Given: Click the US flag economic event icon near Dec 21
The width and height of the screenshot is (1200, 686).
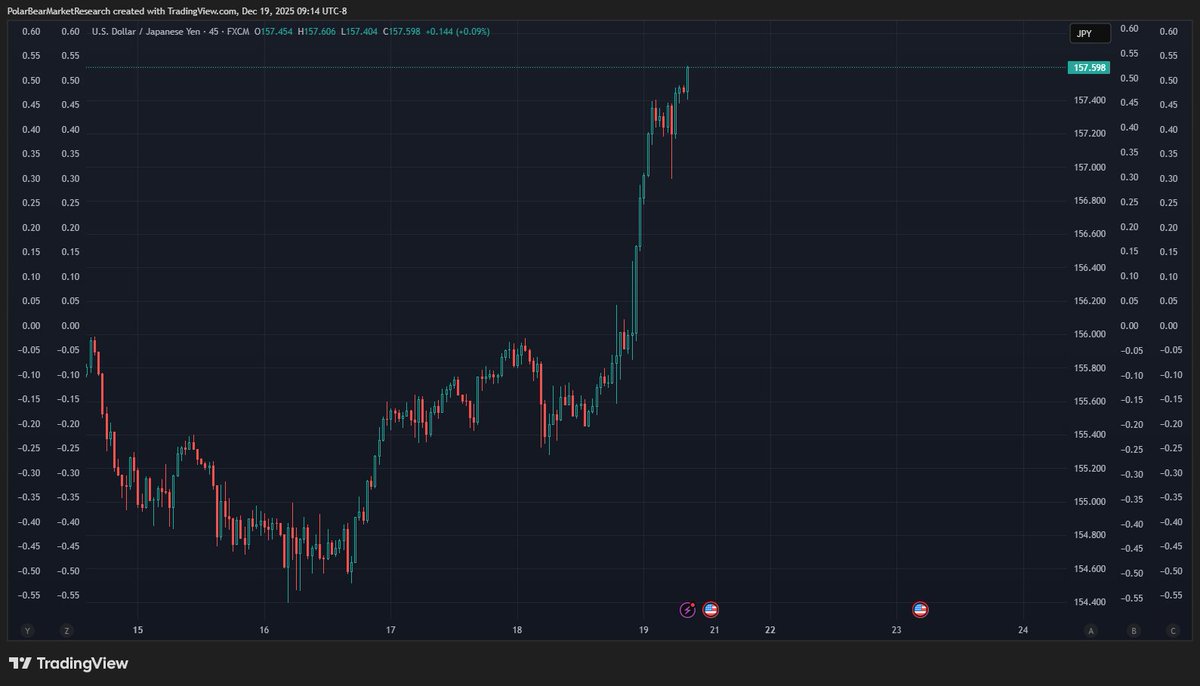Looking at the screenshot, I should point(711,609).
